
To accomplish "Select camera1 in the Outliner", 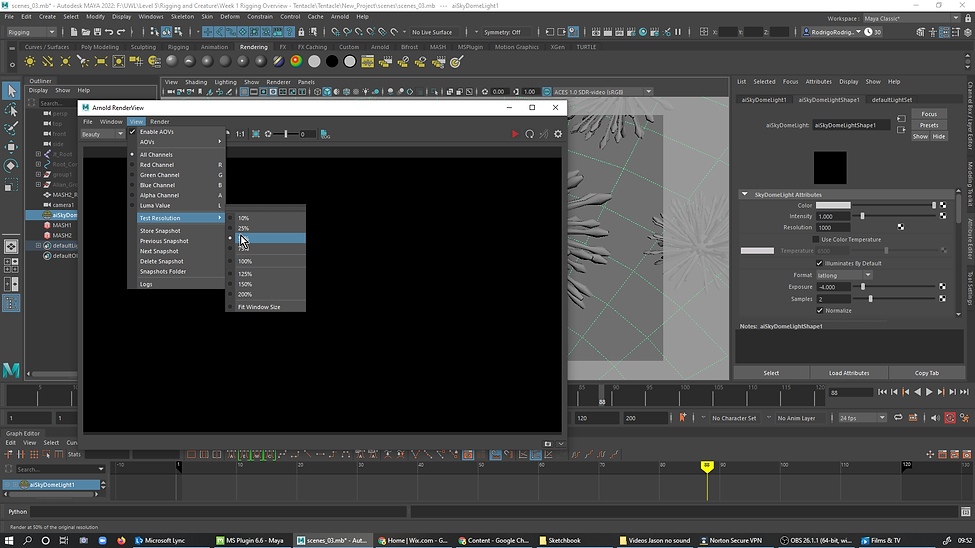I will click(x=63, y=205).
